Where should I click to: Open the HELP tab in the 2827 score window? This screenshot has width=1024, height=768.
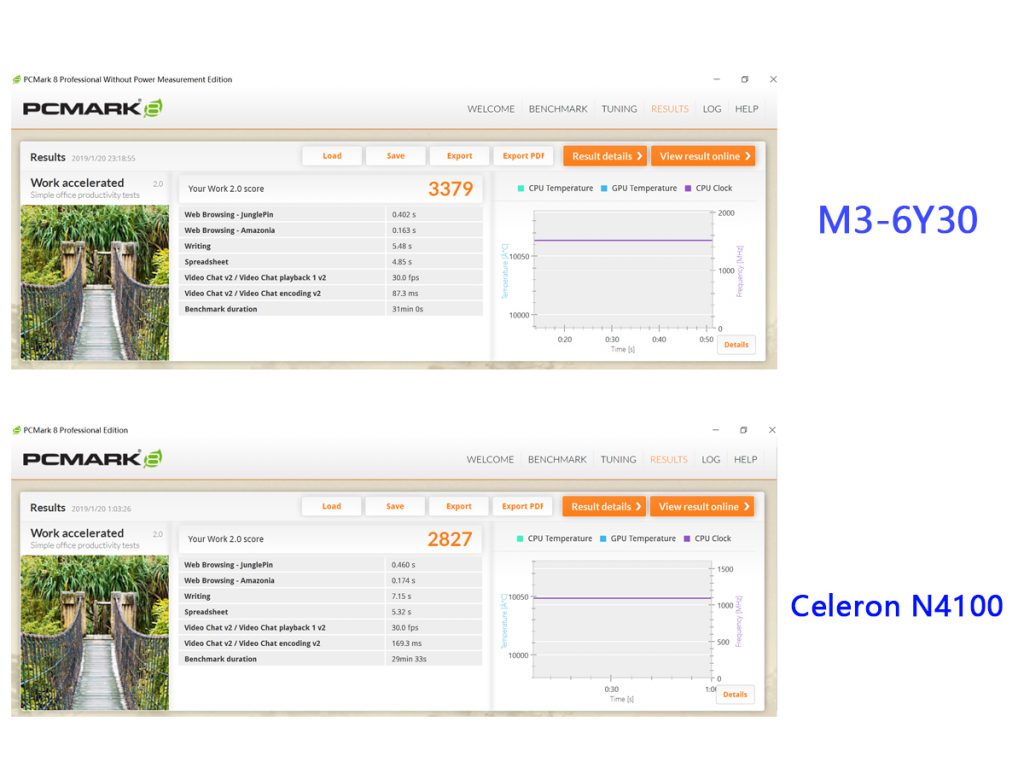745,460
